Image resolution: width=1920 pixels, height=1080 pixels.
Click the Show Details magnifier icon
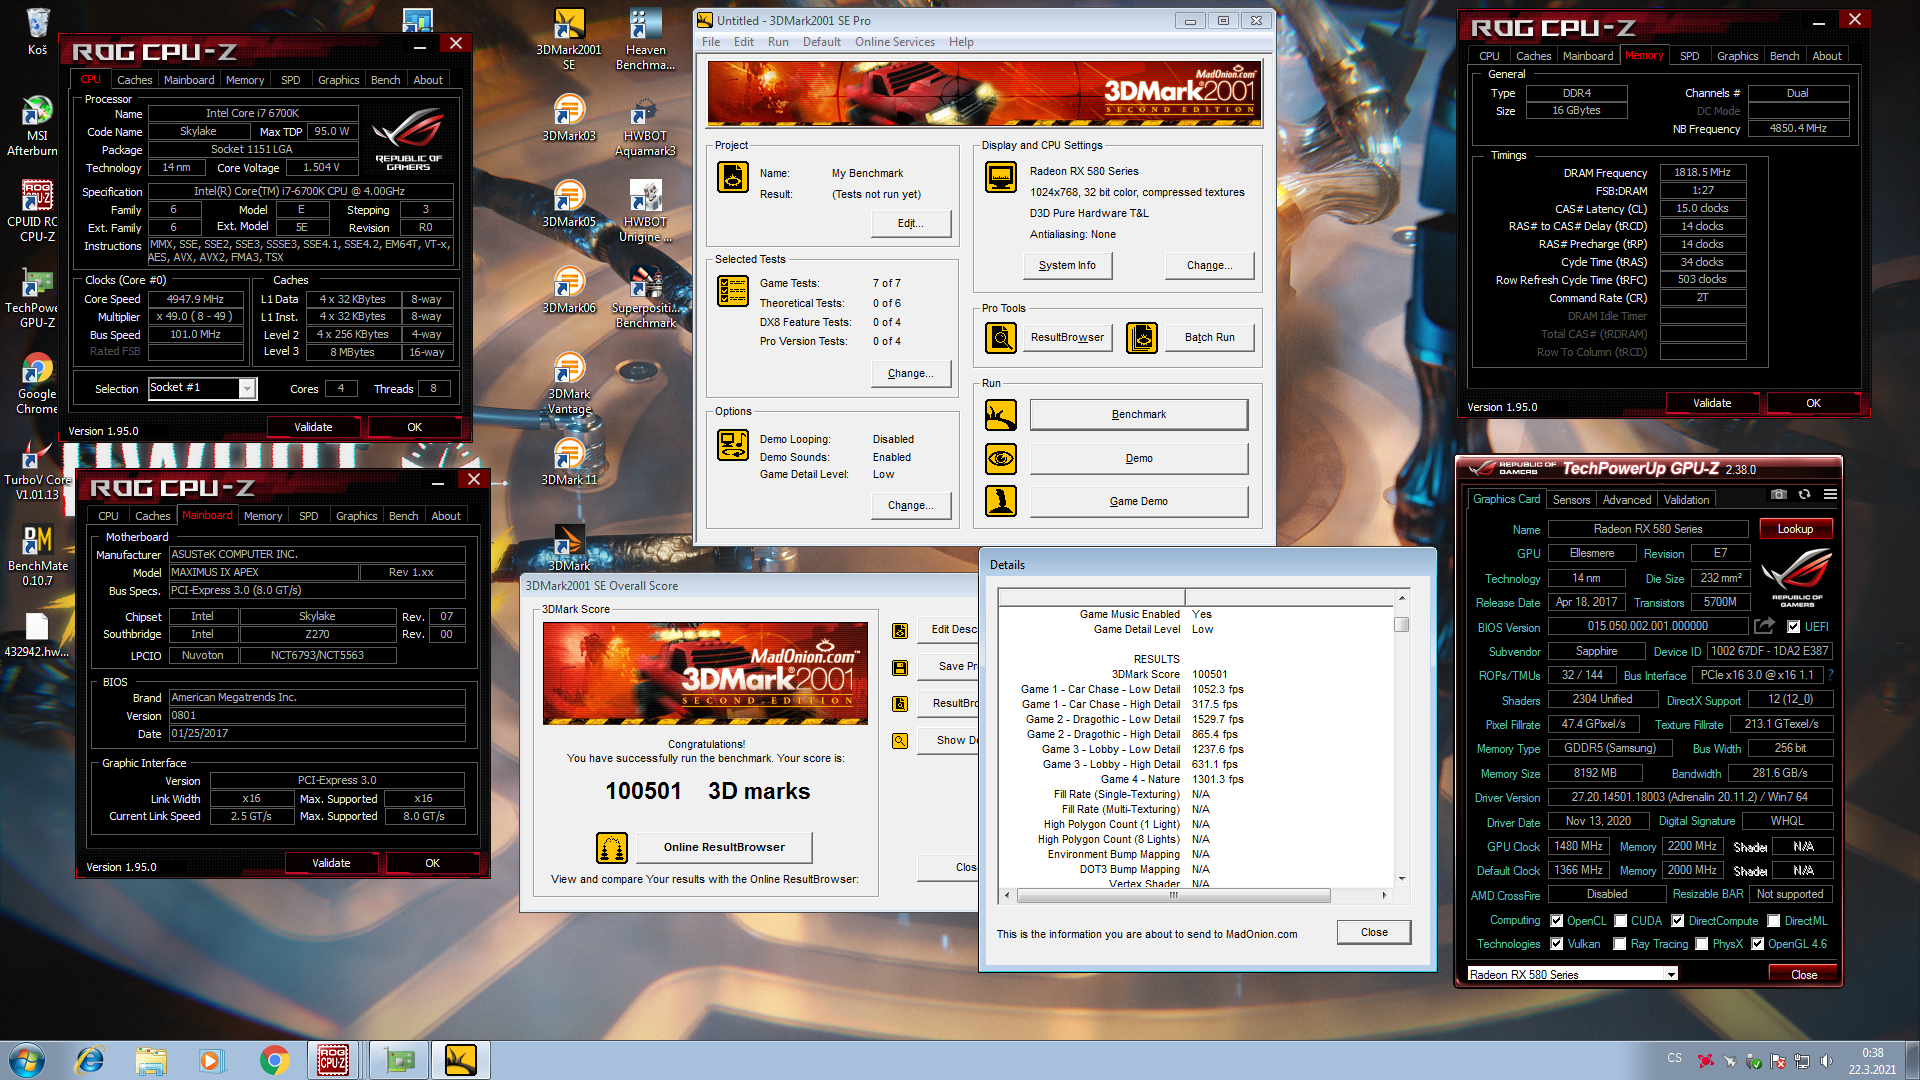(x=900, y=741)
